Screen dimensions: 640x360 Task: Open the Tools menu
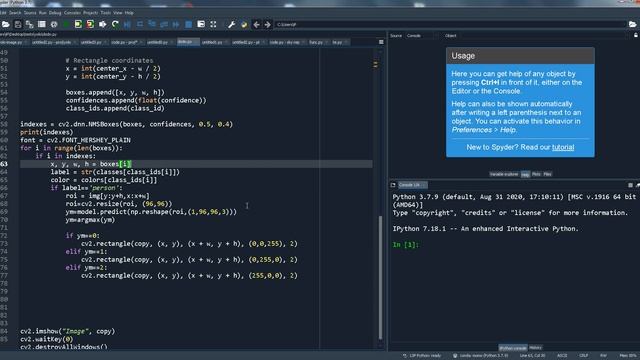(x=105, y=13)
